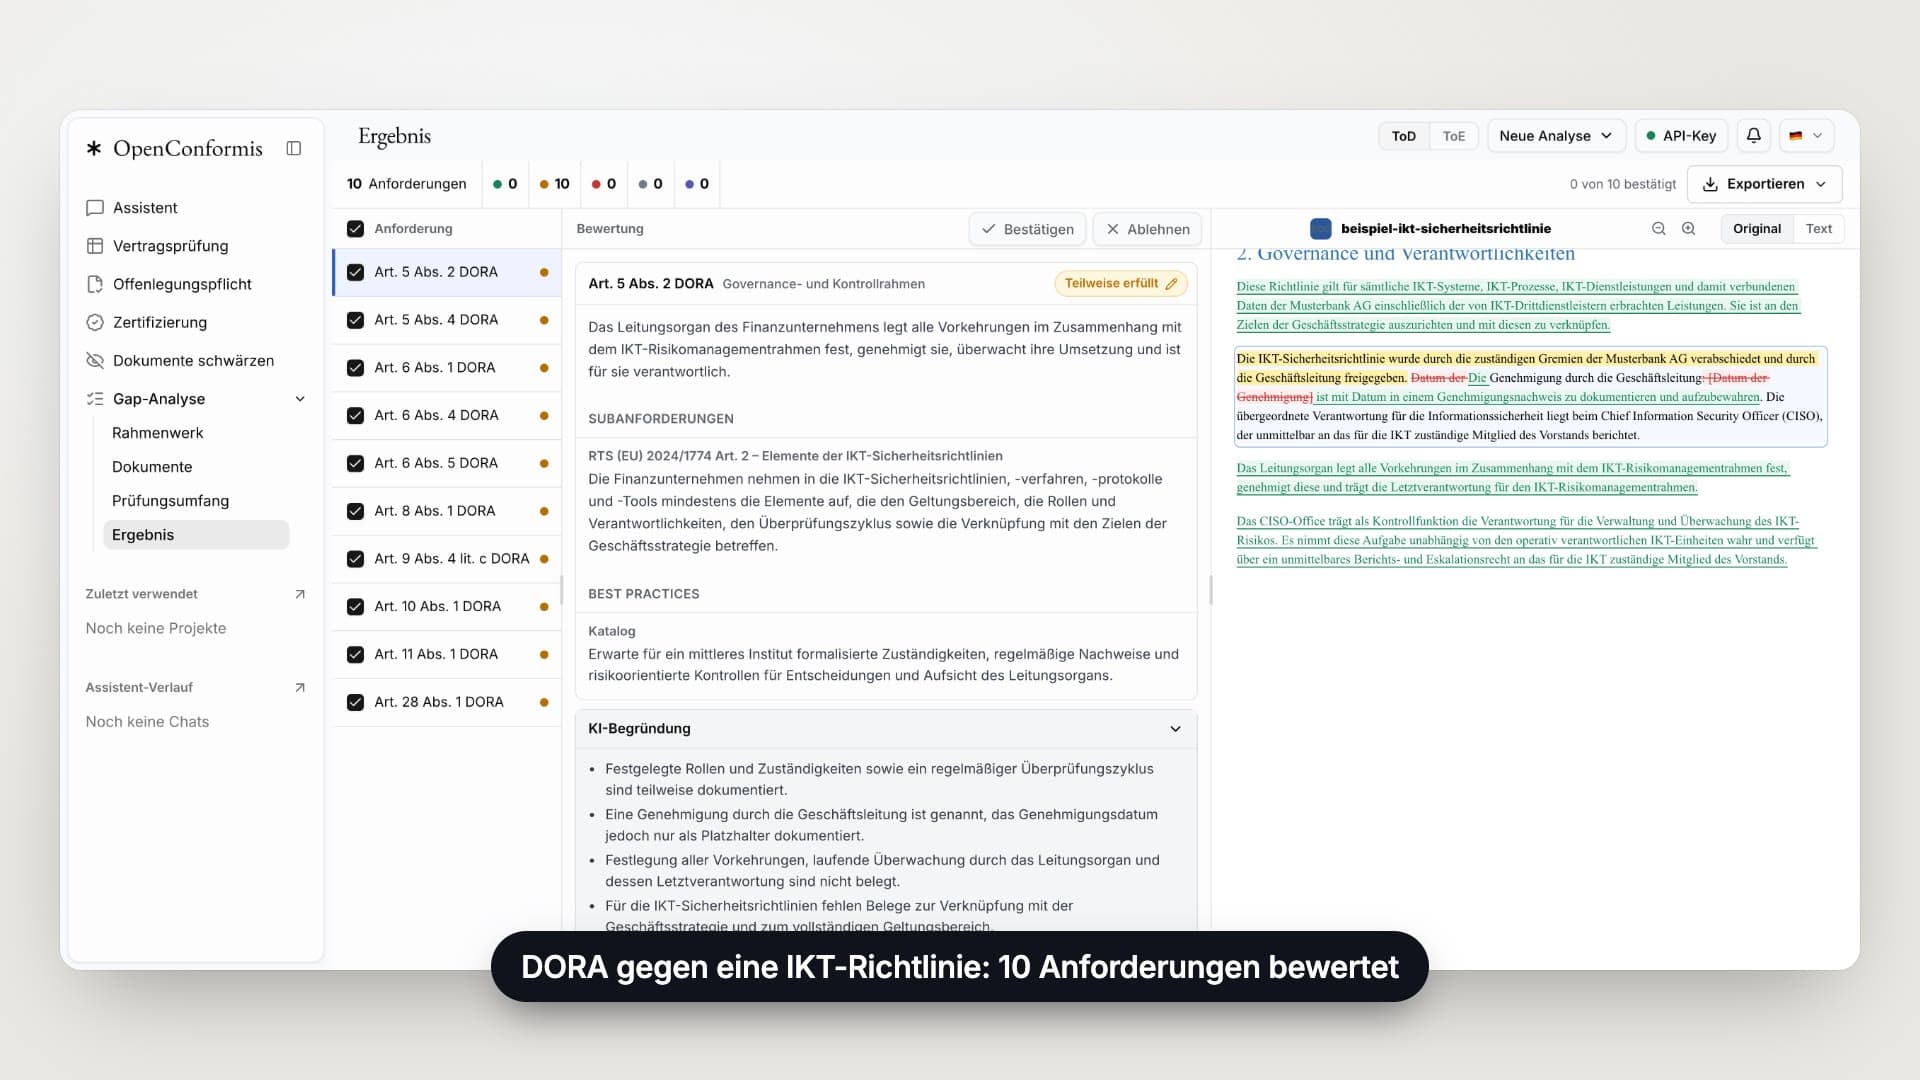Collapse the sidebar panel icon
Screen dimensions: 1920x1080
294,148
